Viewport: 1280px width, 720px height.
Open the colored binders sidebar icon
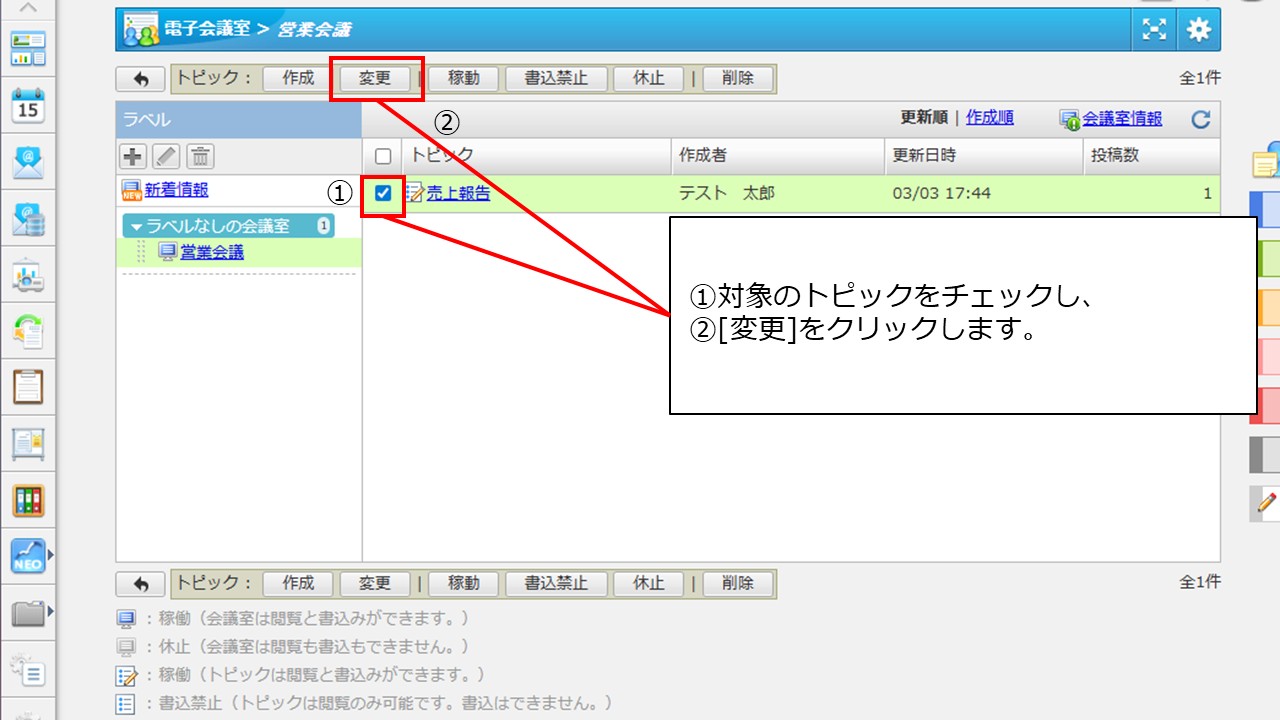[28, 500]
